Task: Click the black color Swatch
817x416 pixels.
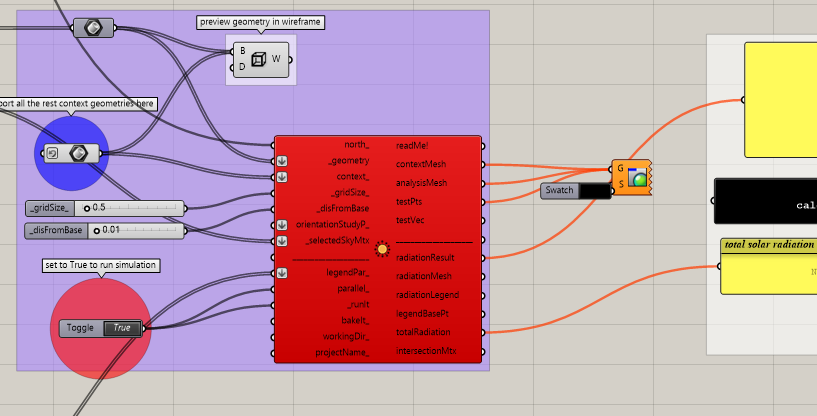Action: 593,190
